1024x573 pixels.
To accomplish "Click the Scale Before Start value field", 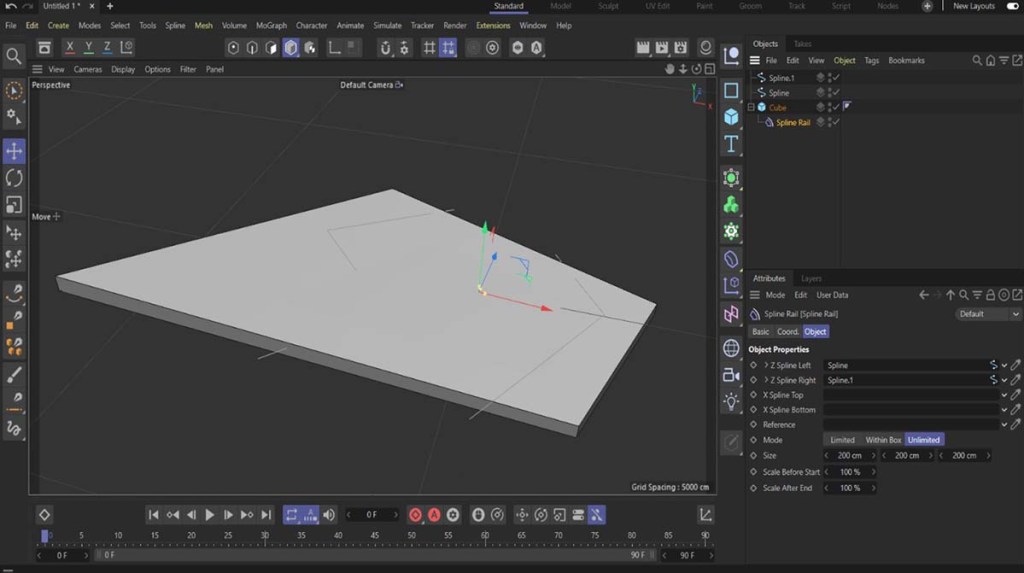I will click(x=850, y=472).
